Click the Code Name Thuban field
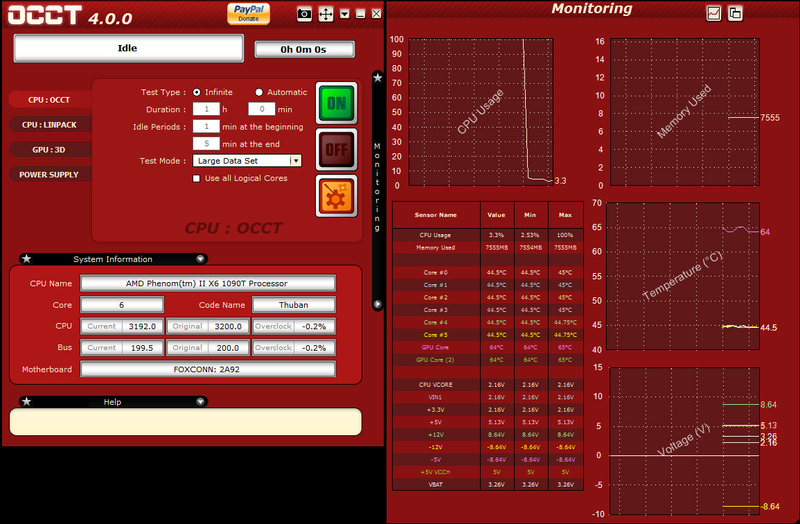This screenshot has width=800, height=524. pos(294,305)
